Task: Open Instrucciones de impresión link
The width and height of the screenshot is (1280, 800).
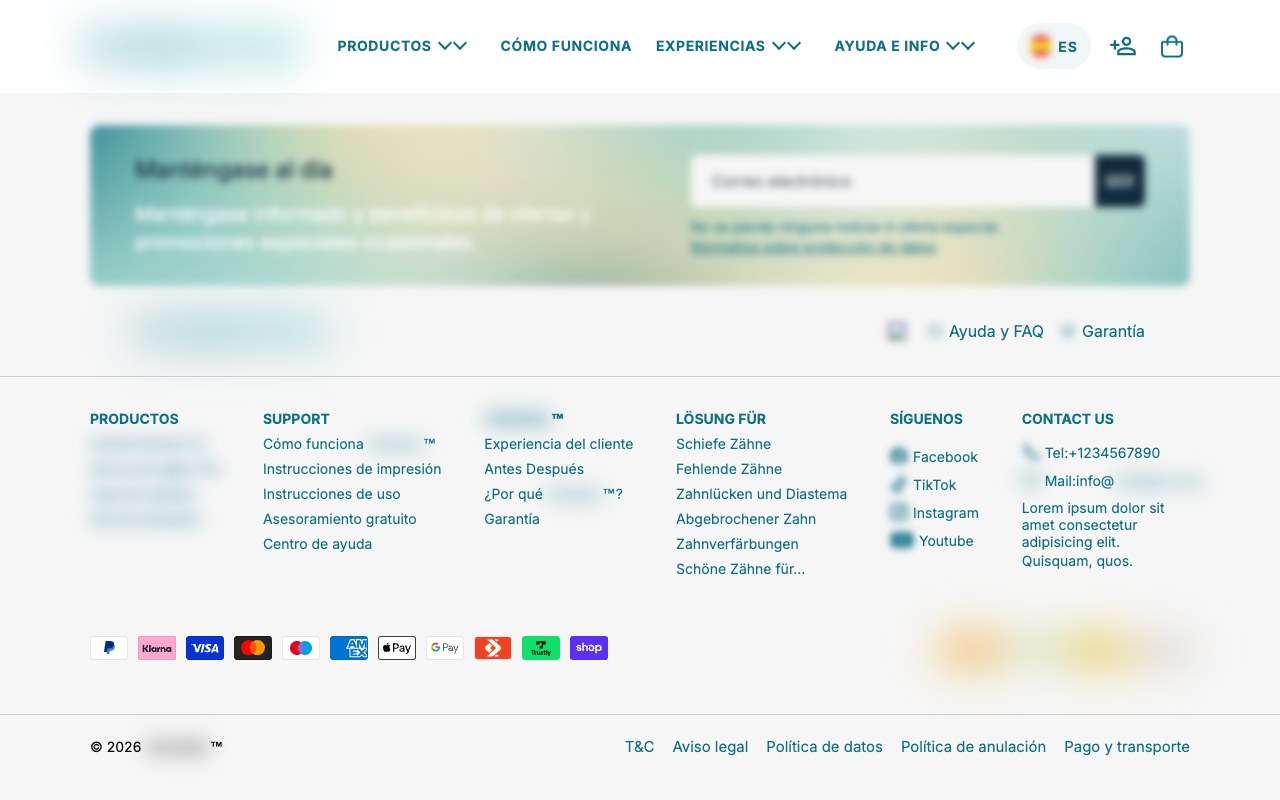Action: (x=352, y=469)
